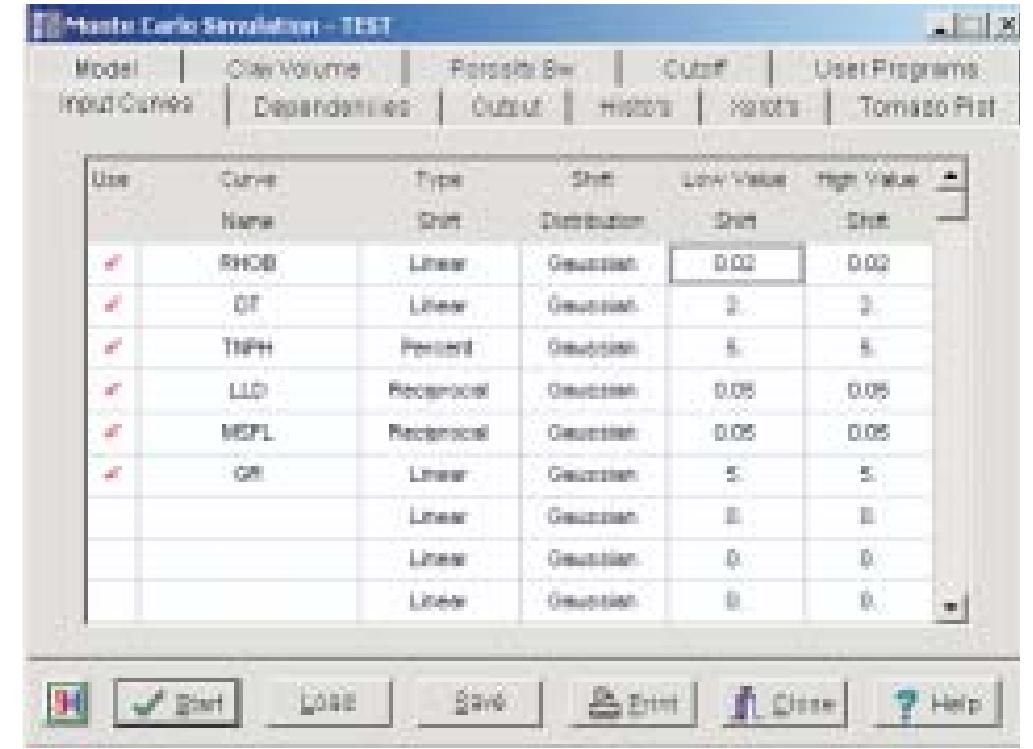This screenshot has height=749, width=1033.
Task: Click the TNPH high value shift cell
Action: [x=868, y=347]
